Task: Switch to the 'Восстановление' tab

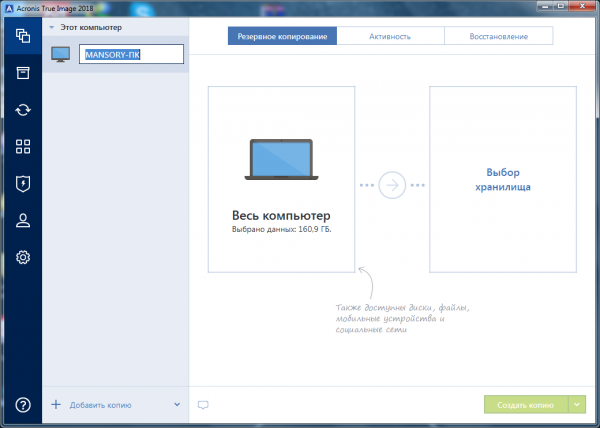Action: coord(498,36)
